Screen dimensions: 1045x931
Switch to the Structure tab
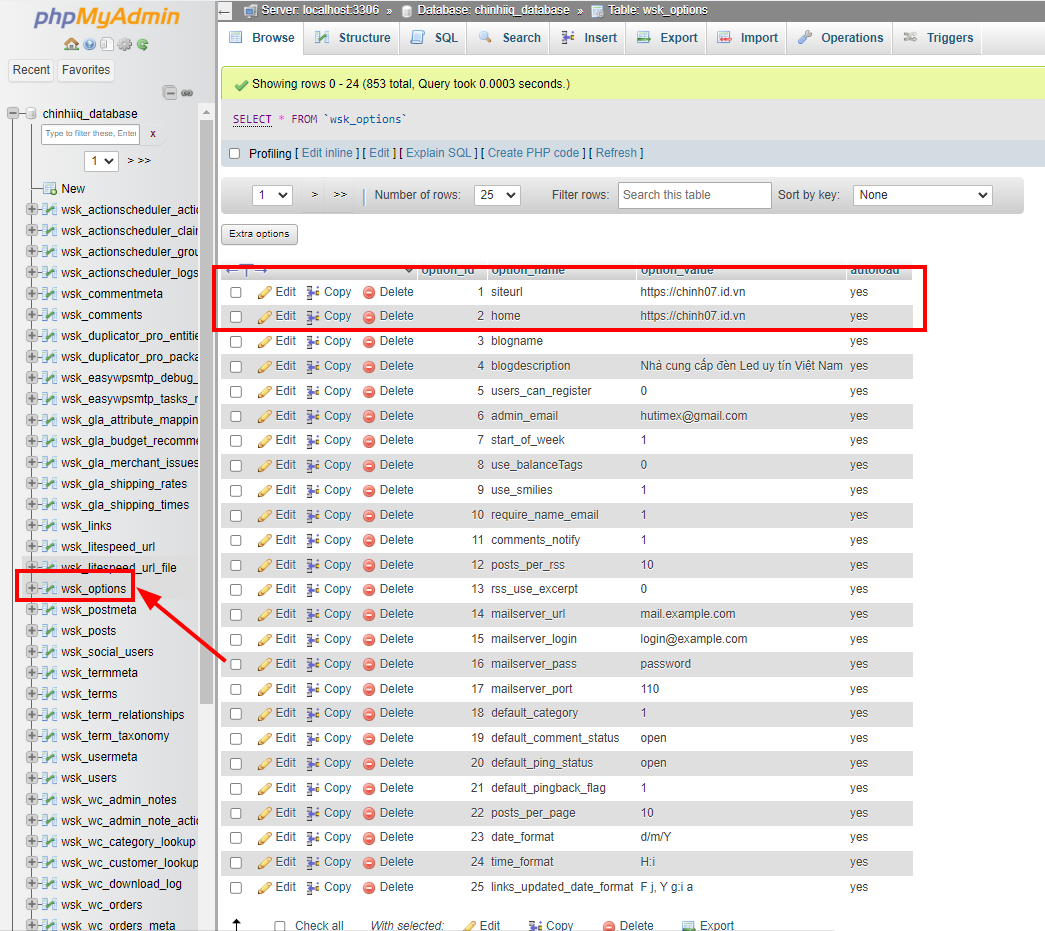[353, 38]
